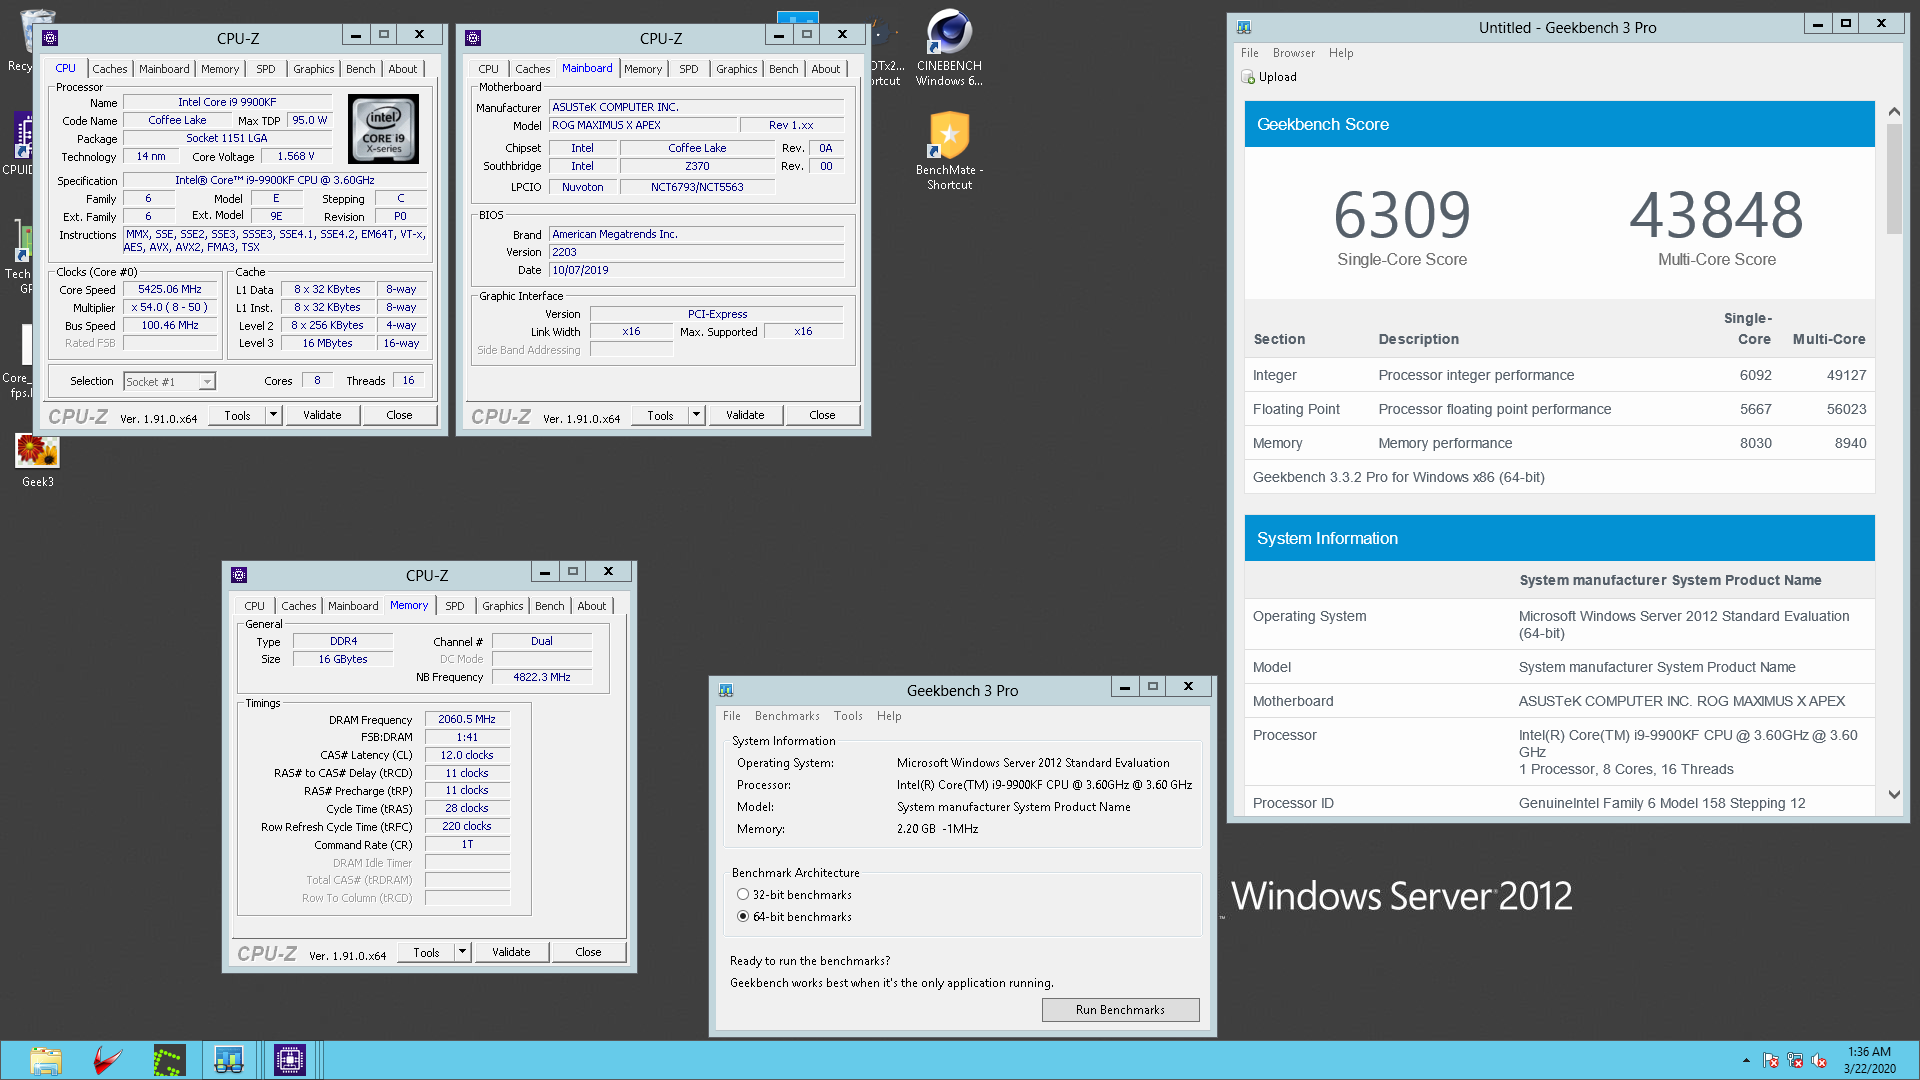Minimize the CPU-Z Memory window
Screen dimensions: 1920x1080
coord(544,572)
